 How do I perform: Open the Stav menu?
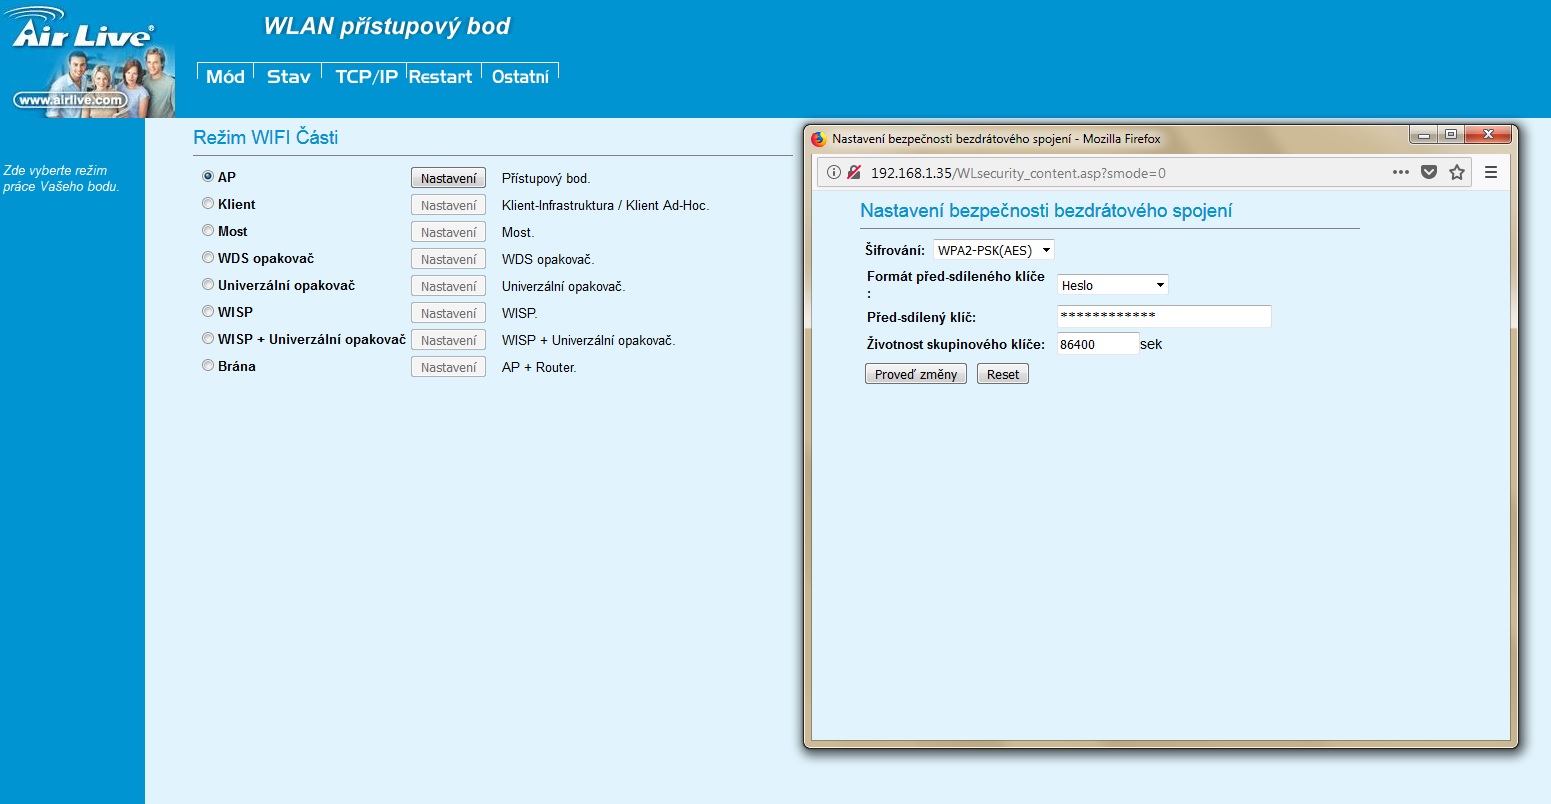click(288, 76)
